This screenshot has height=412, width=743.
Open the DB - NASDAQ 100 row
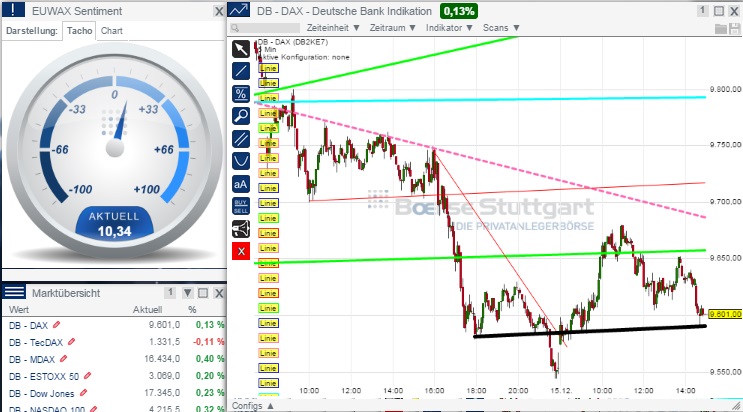tap(114, 408)
